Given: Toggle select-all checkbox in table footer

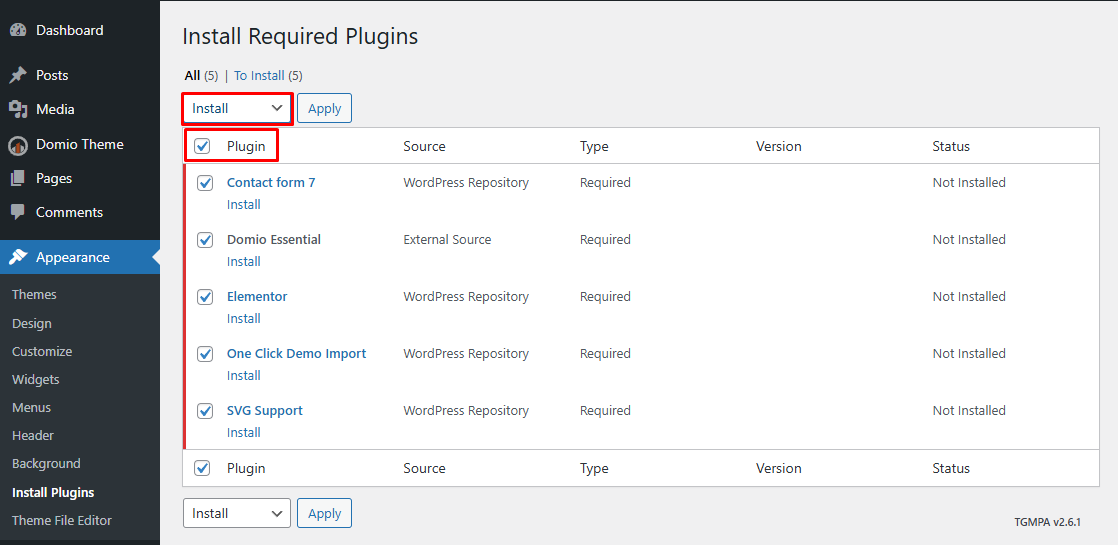Looking at the screenshot, I should click(202, 468).
